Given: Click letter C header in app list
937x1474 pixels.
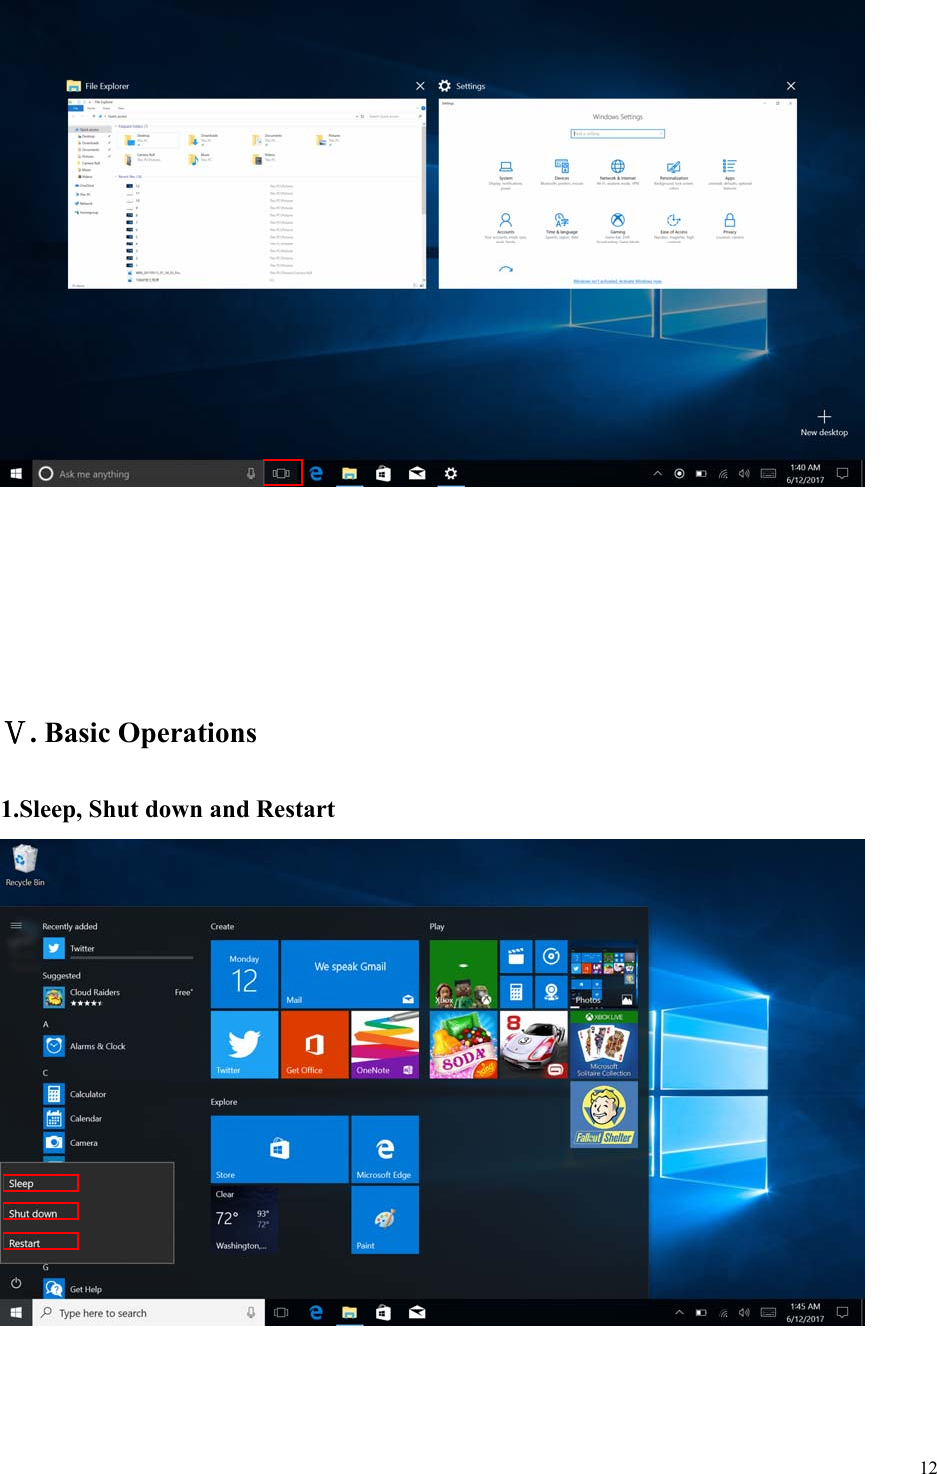Looking at the screenshot, I should click(46, 1073).
